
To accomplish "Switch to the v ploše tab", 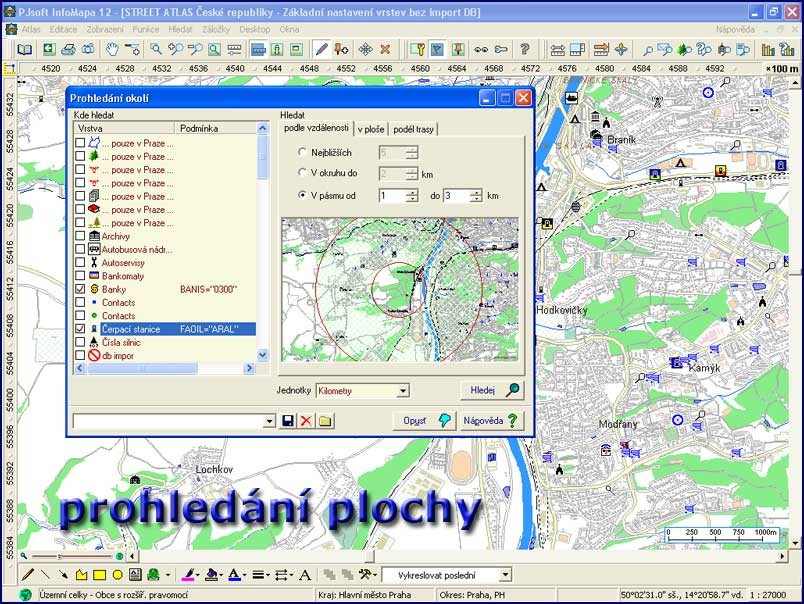I will (371, 129).
